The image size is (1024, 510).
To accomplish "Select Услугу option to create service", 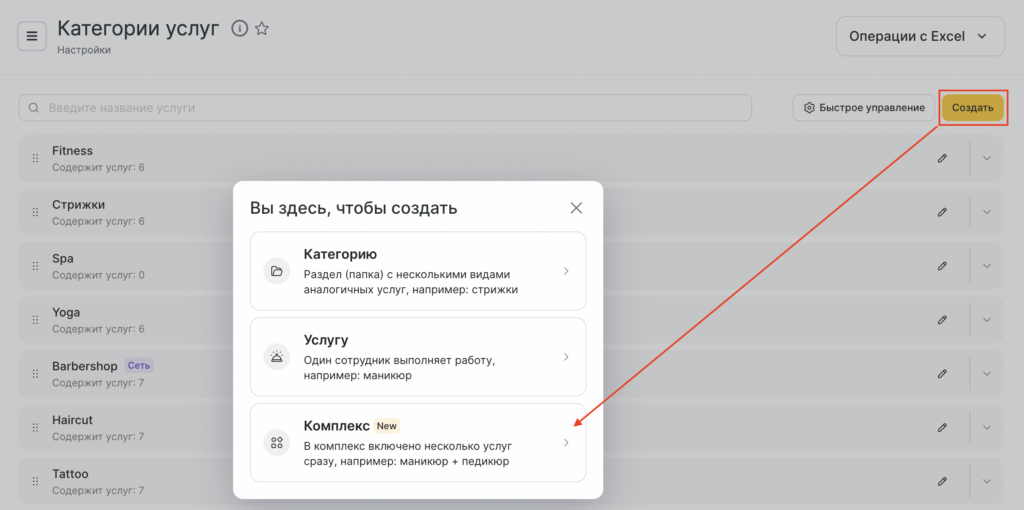I will (x=418, y=357).
